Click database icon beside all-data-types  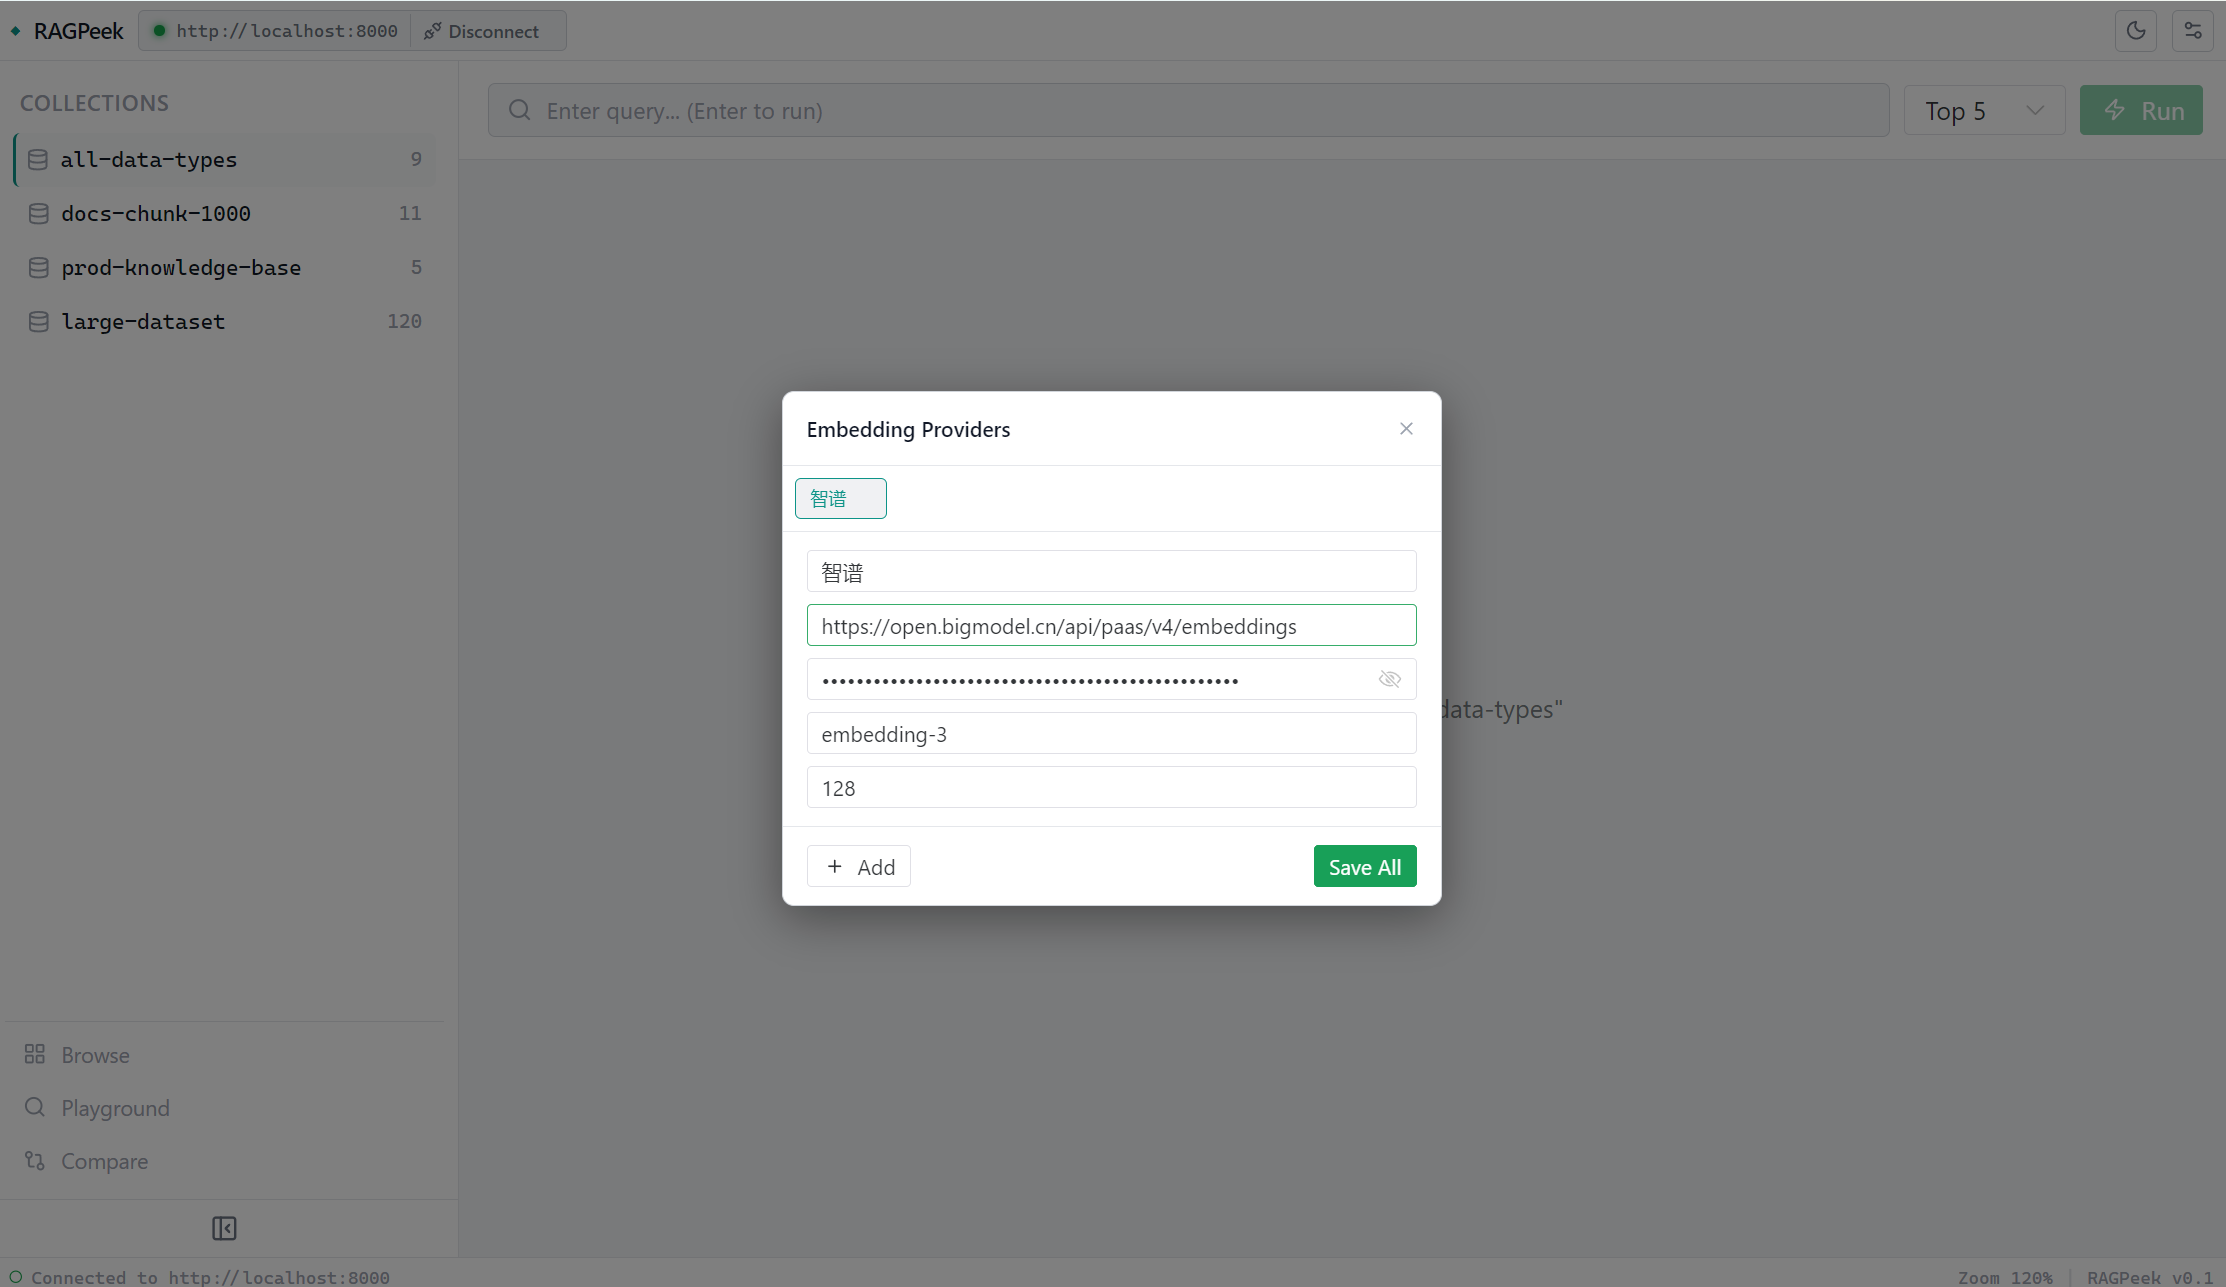tap(38, 160)
